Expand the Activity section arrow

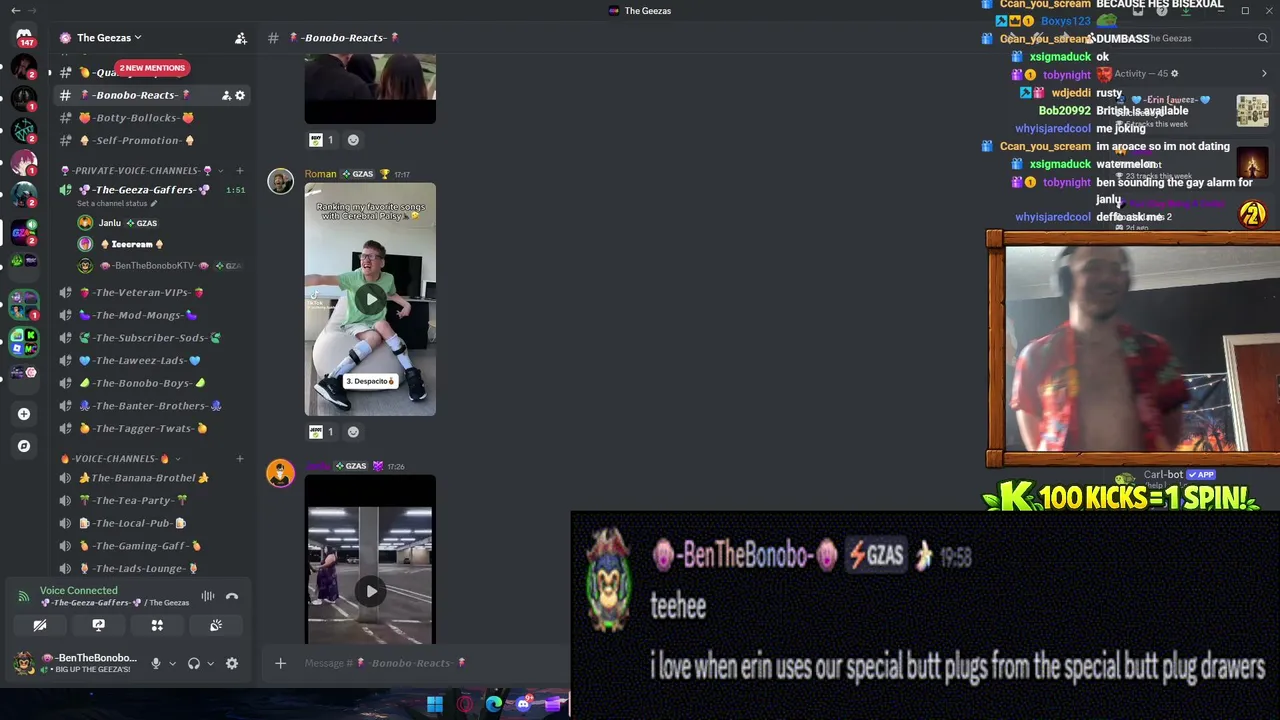click(x=1264, y=73)
